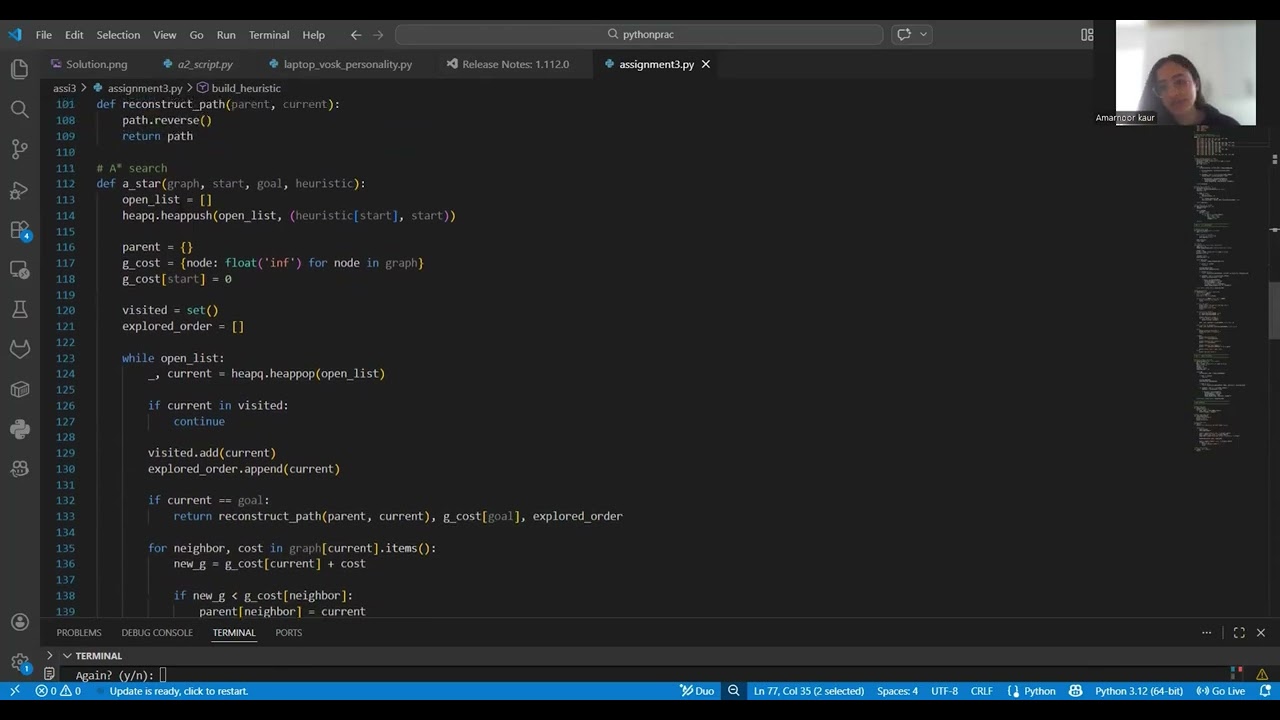Open the File menu
Screen dimensions: 1280x720
pos(44,35)
